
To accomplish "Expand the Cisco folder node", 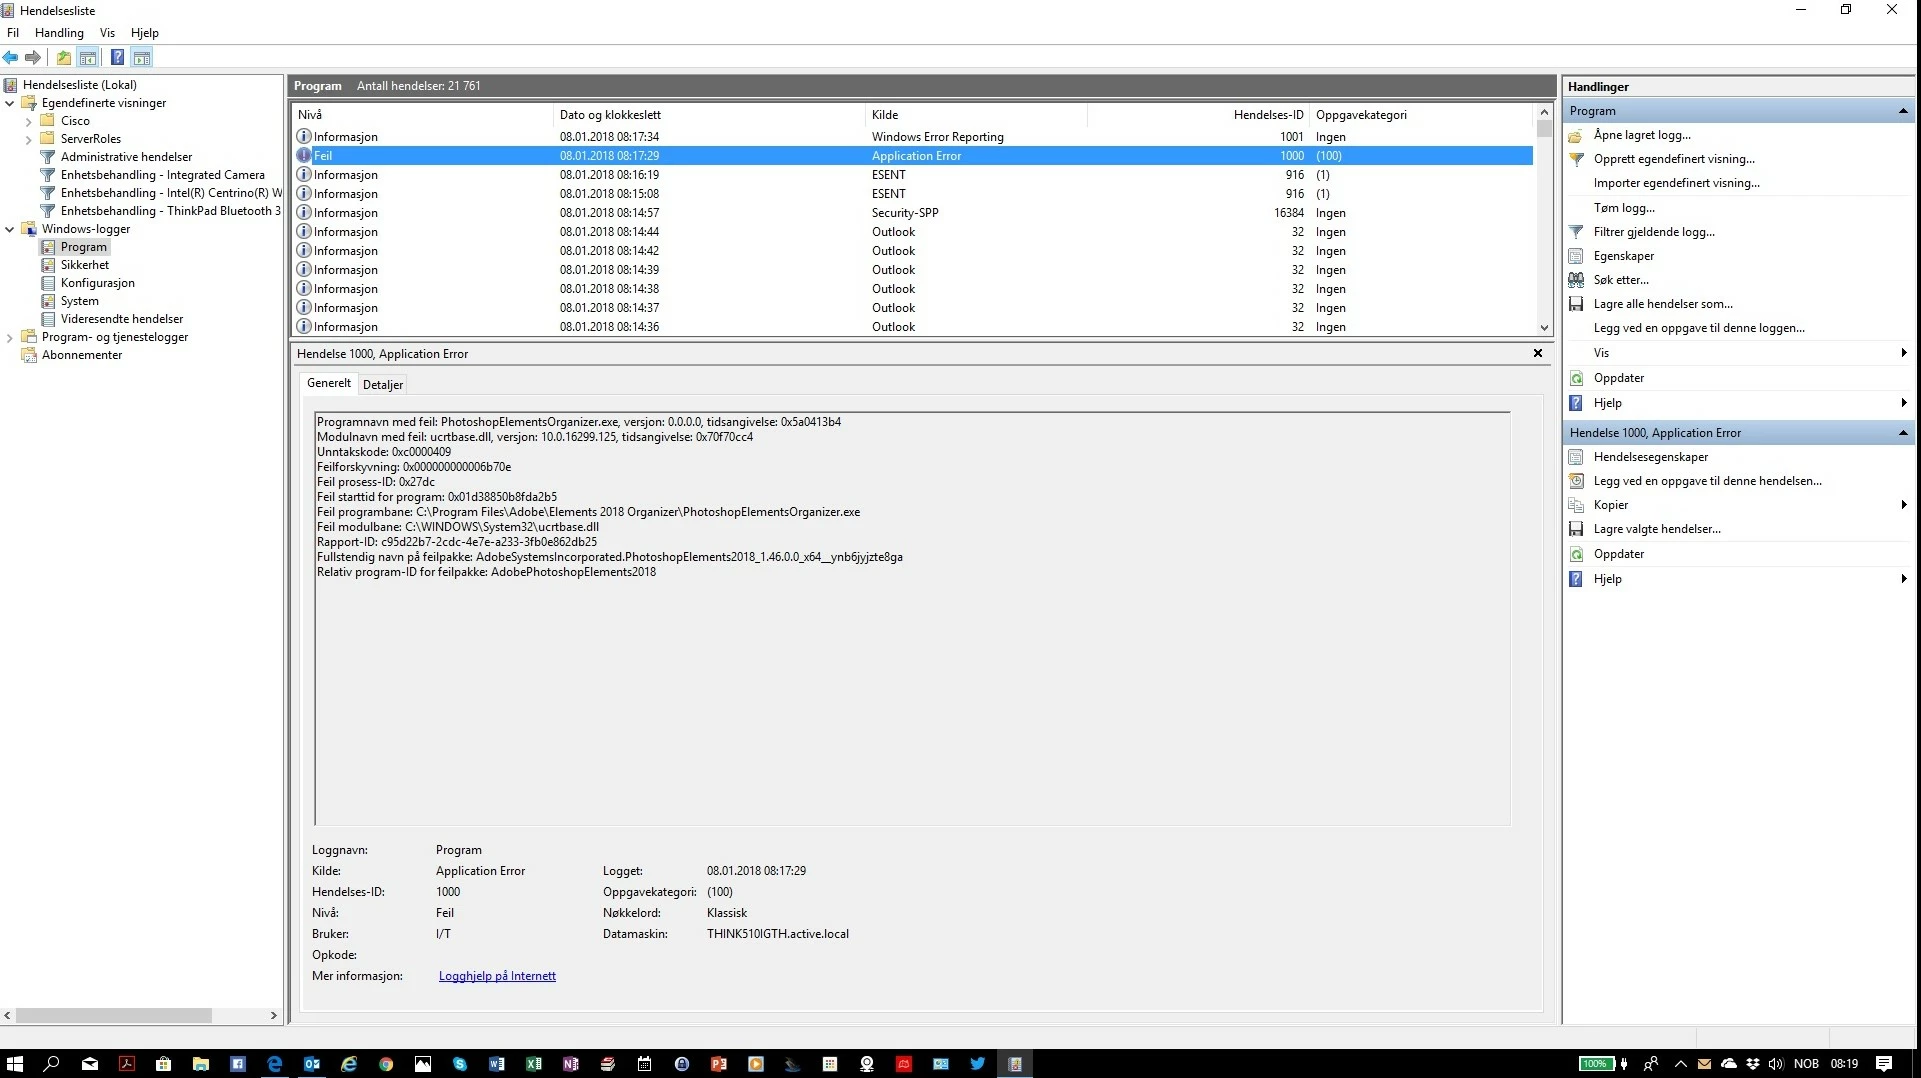I will pyautogui.click(x=29, y=122).
